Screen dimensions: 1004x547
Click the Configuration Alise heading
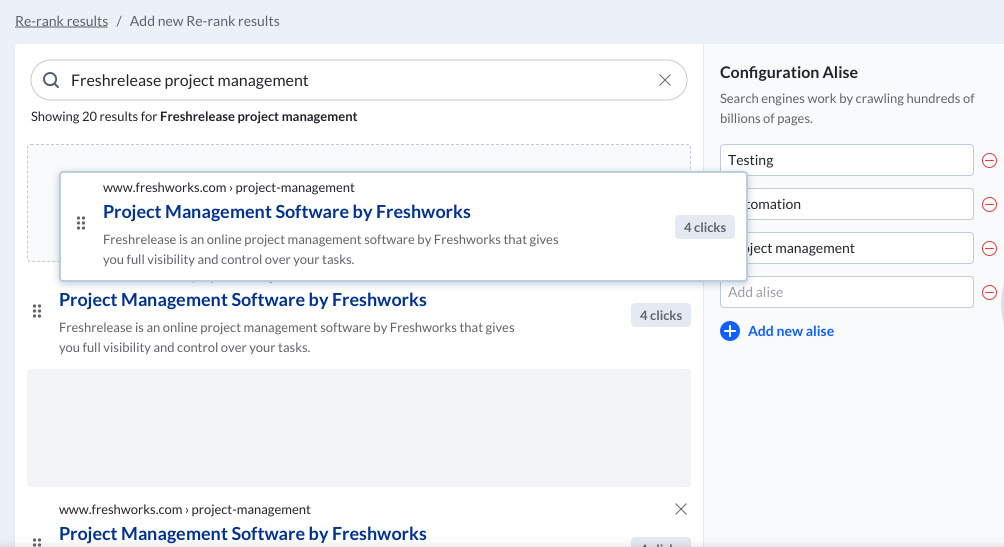(x=789, y=72)
